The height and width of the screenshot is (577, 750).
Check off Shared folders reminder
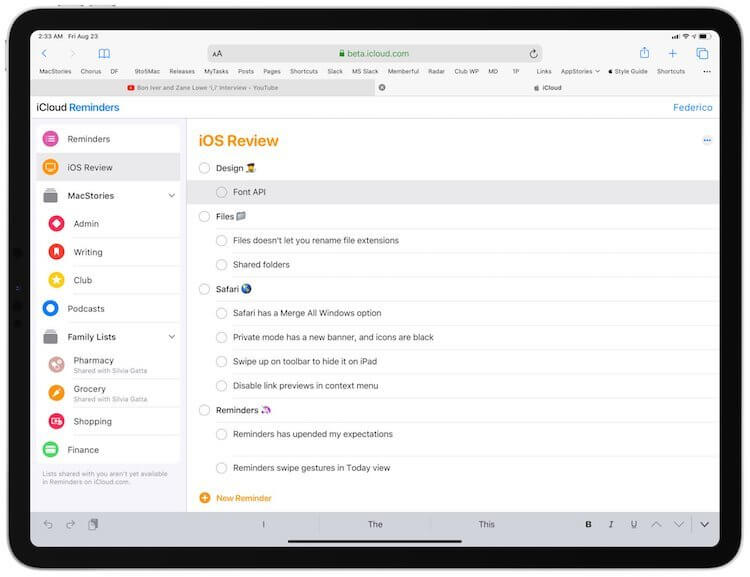pyautogui.click(x=221, y=265)
